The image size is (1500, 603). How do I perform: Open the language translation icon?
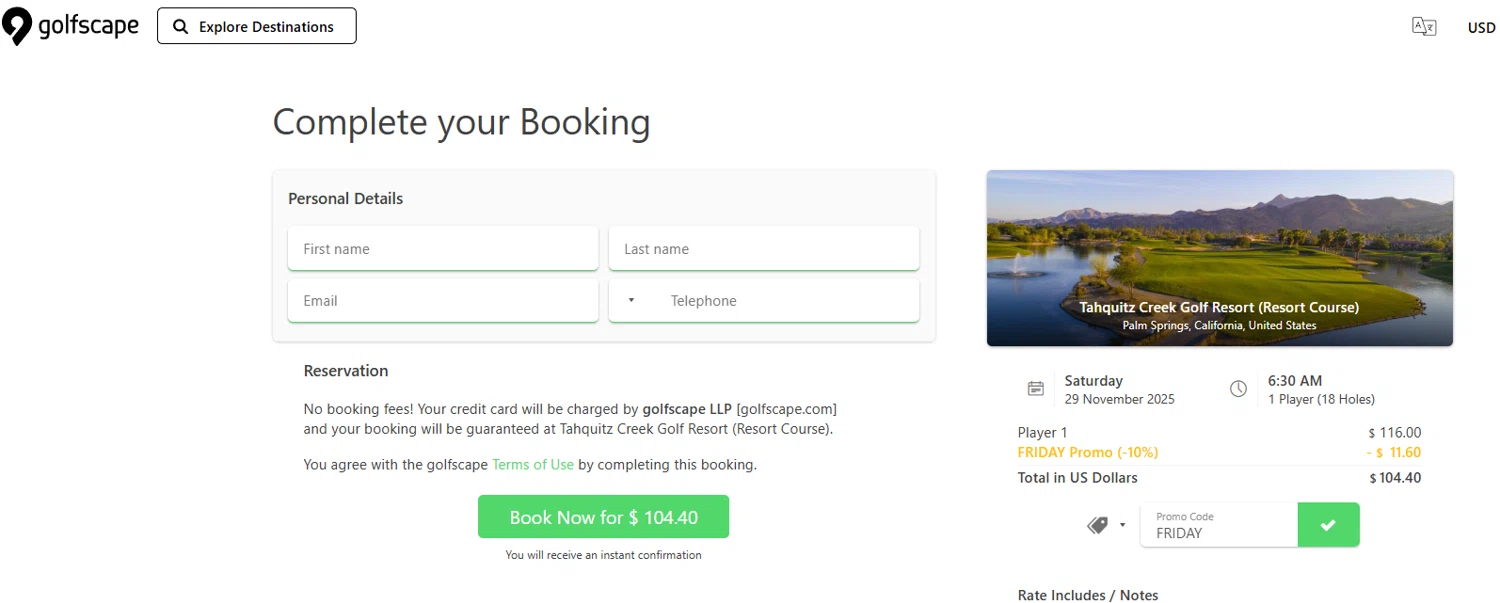click(x=1424, y=27)
